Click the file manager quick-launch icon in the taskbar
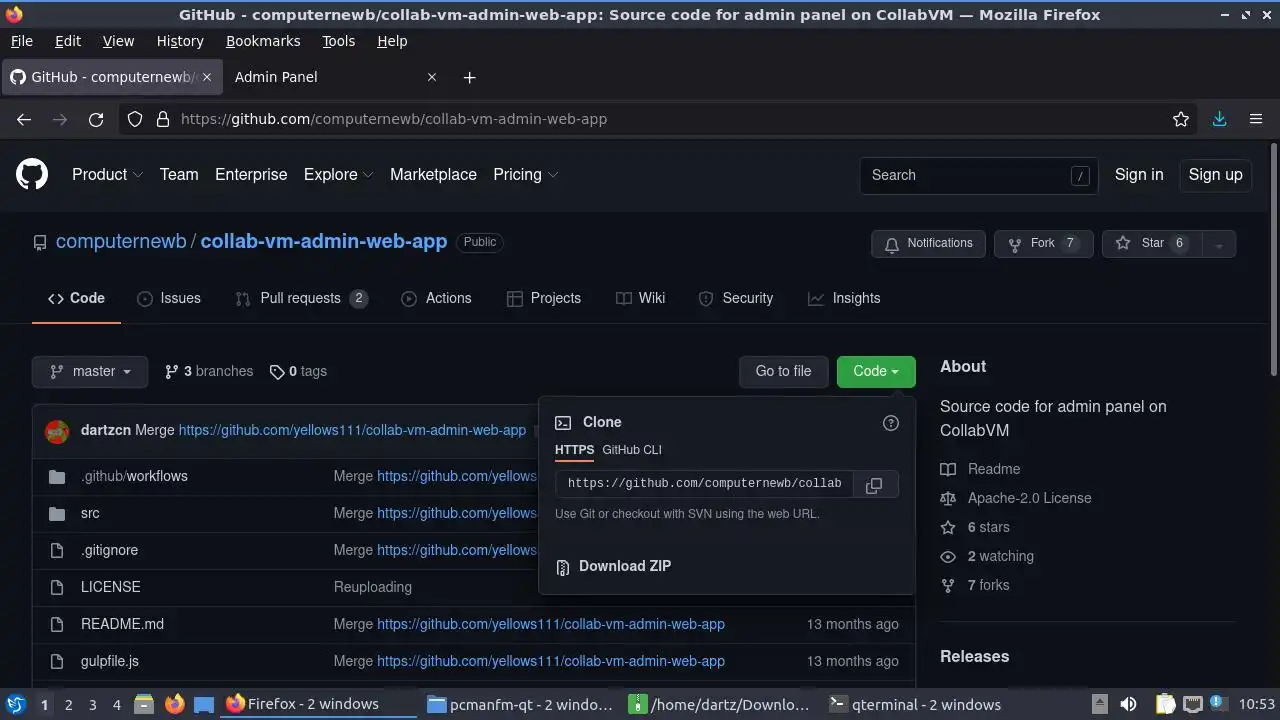 point(143,704)
